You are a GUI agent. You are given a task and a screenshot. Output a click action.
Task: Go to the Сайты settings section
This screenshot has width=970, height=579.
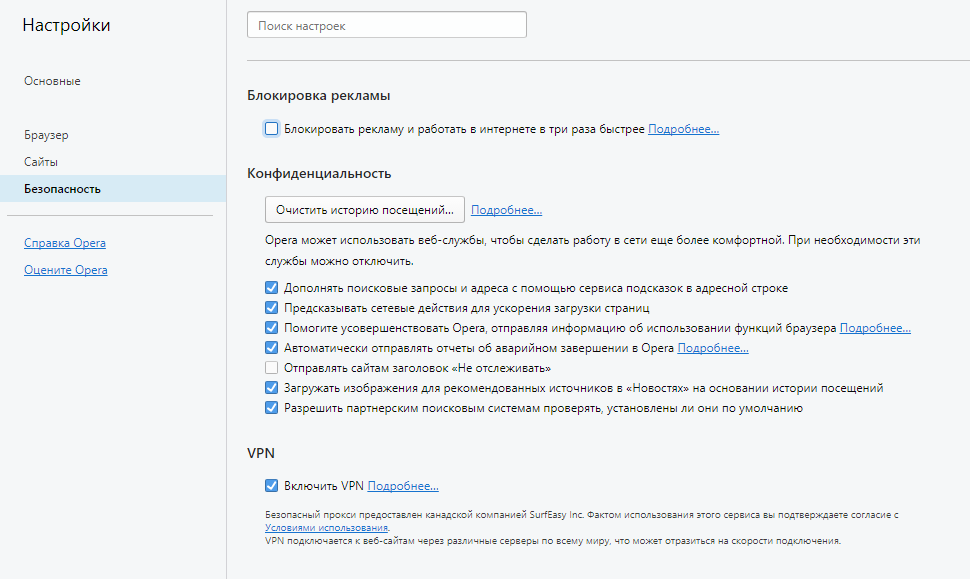pos(41,162)
